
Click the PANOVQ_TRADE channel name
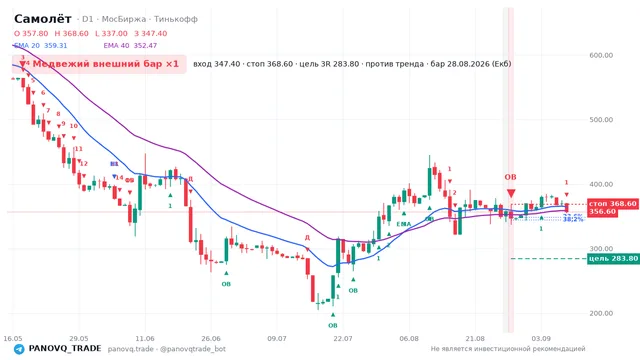point(65,349)
